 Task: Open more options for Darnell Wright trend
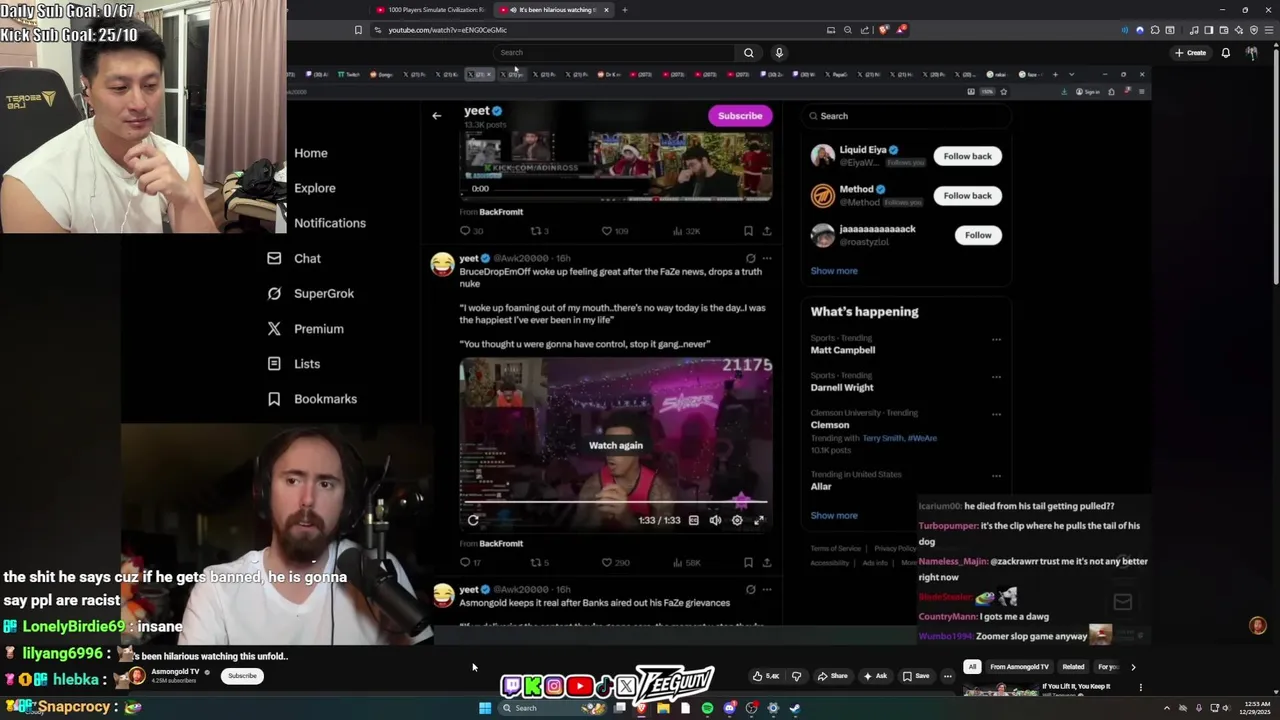coord(996,377)
